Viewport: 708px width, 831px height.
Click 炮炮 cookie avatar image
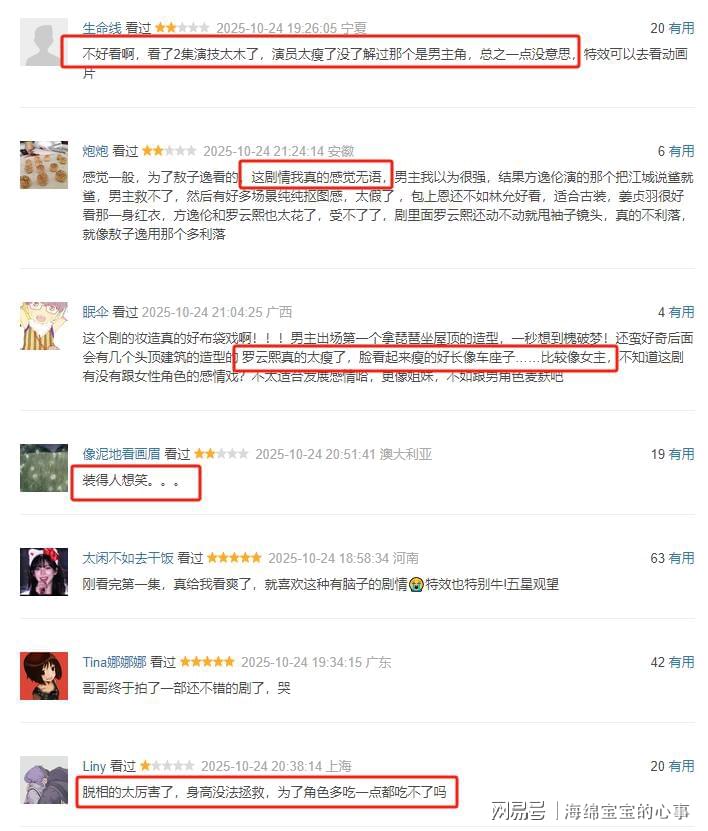[44, 165]
